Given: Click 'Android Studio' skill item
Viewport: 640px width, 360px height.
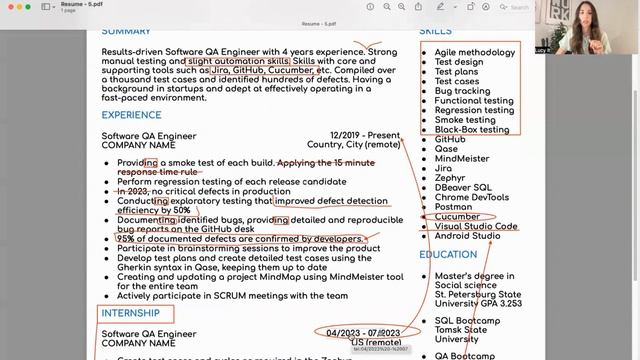Looking at the screenshot, I should [467, 236].
